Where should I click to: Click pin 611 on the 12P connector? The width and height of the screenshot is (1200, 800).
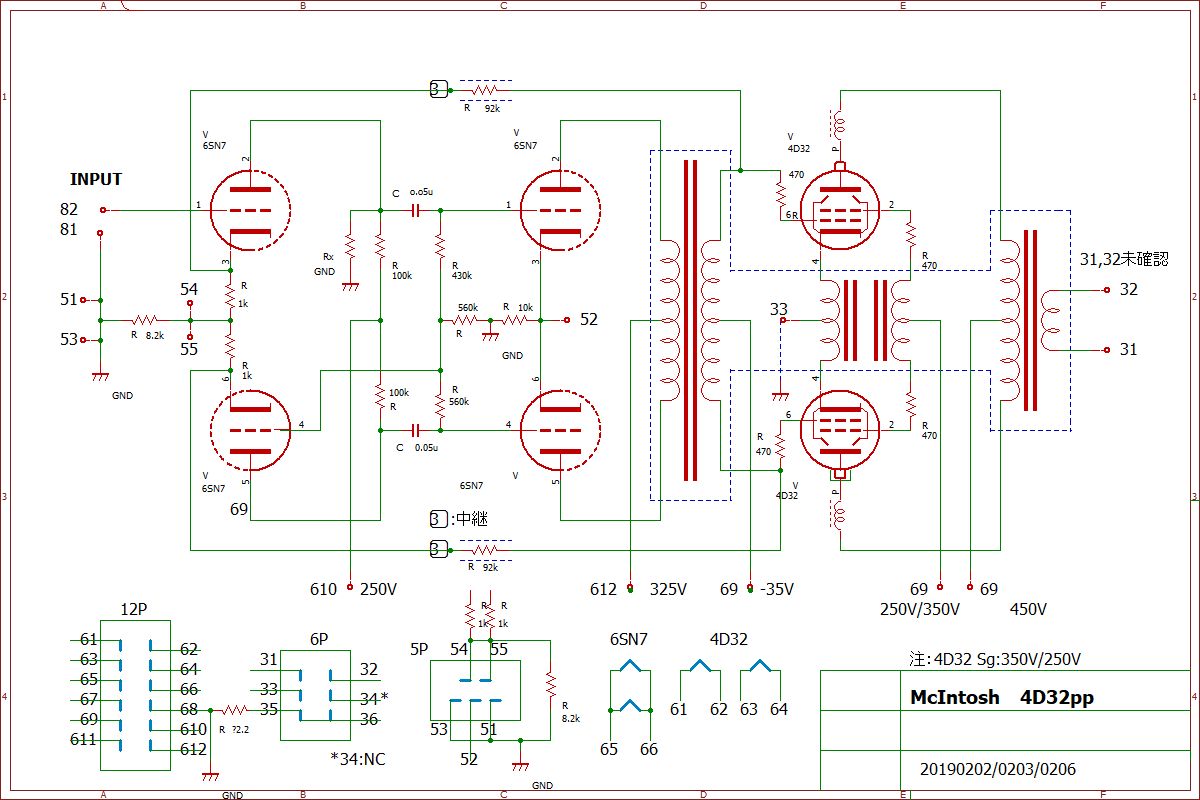pos(83,739)
